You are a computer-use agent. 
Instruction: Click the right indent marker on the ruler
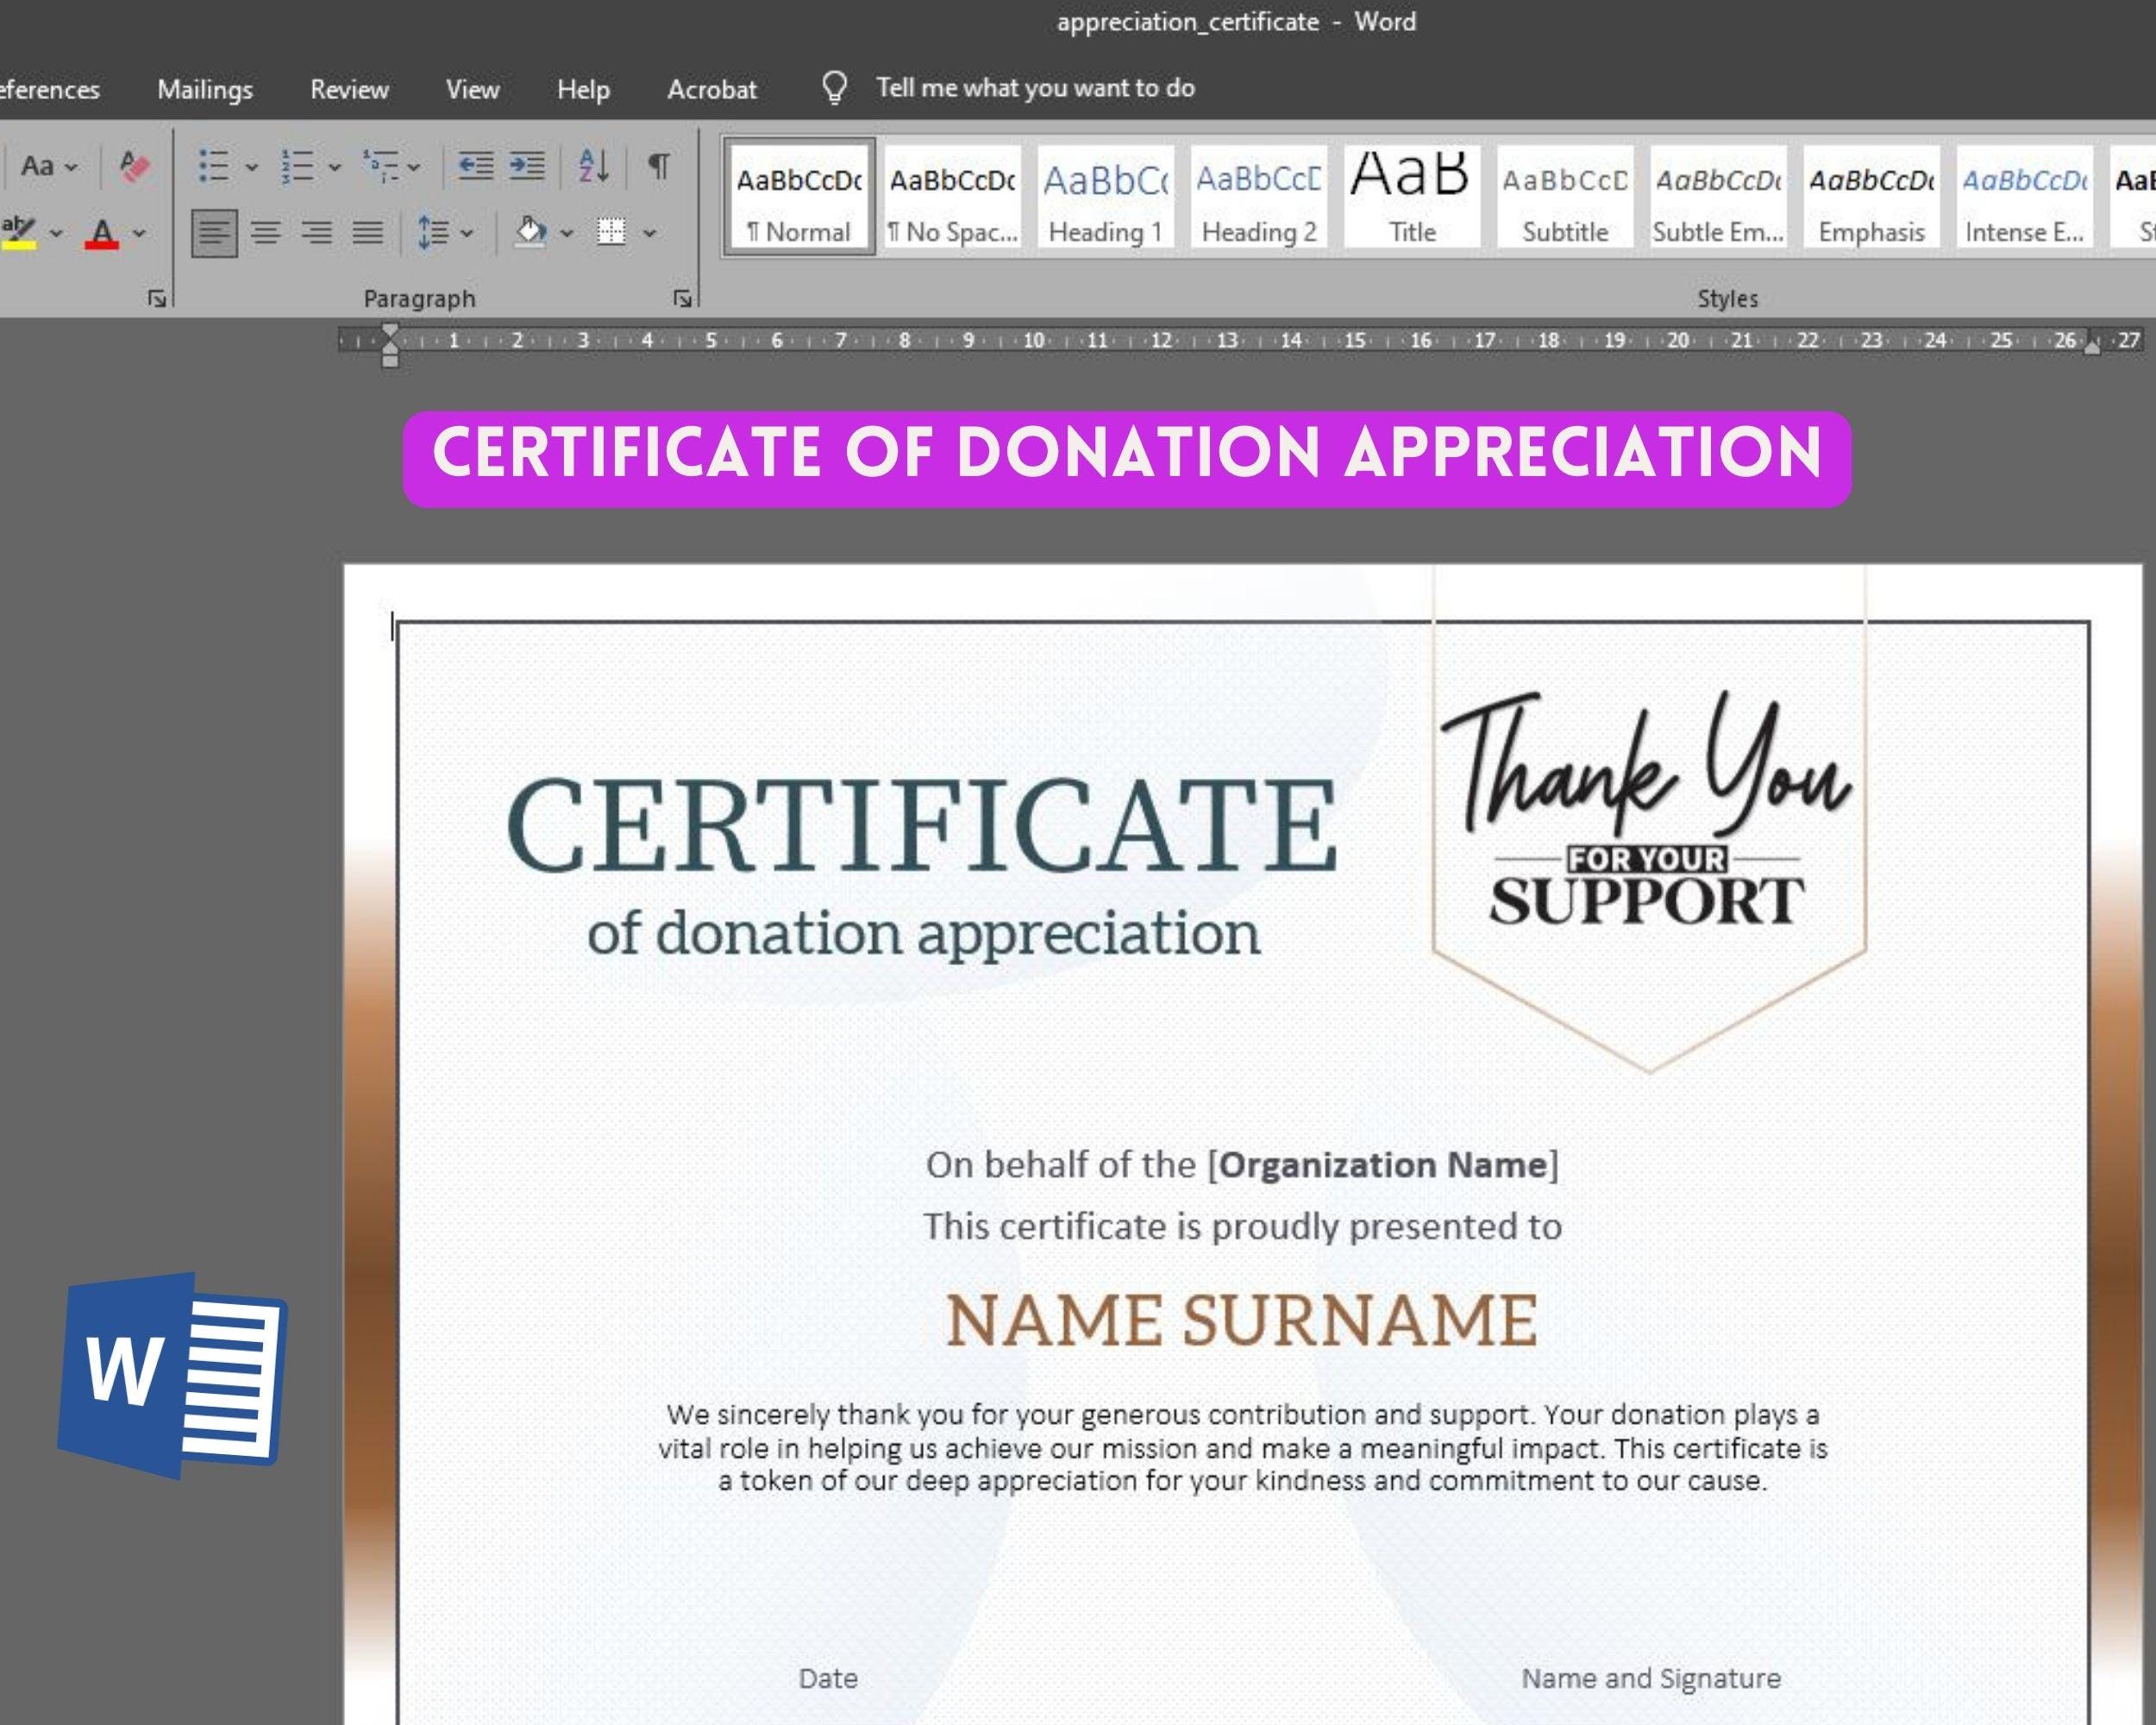[2091, 346]
